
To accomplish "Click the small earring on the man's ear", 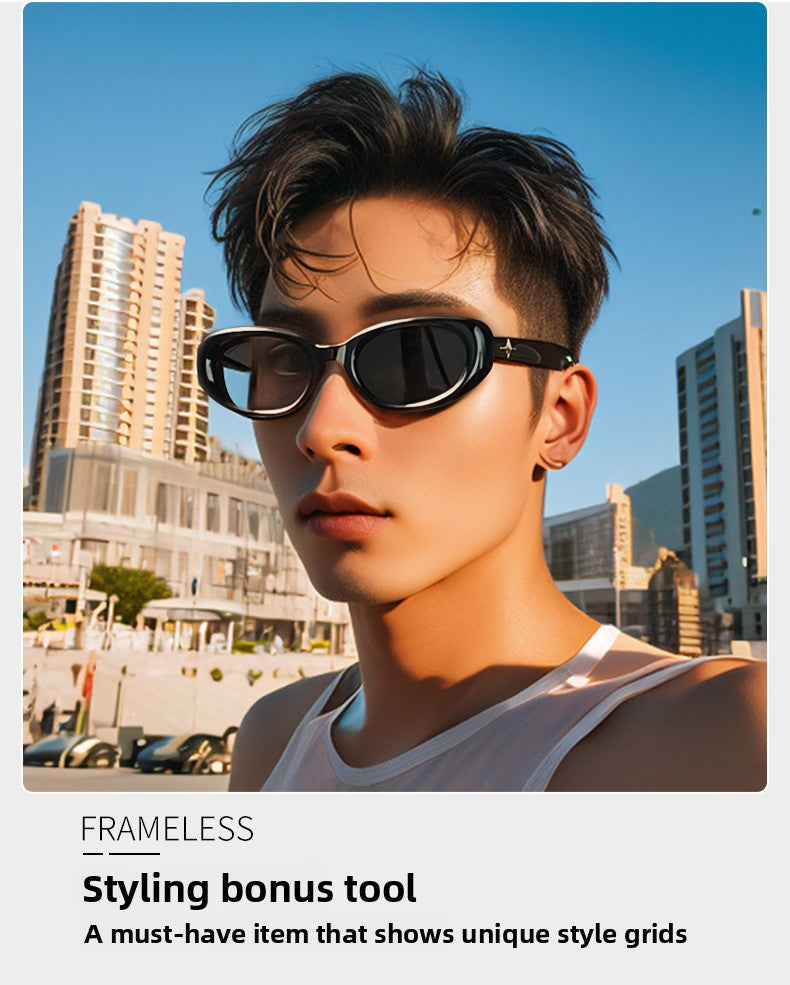I will [x=552, y=464].
